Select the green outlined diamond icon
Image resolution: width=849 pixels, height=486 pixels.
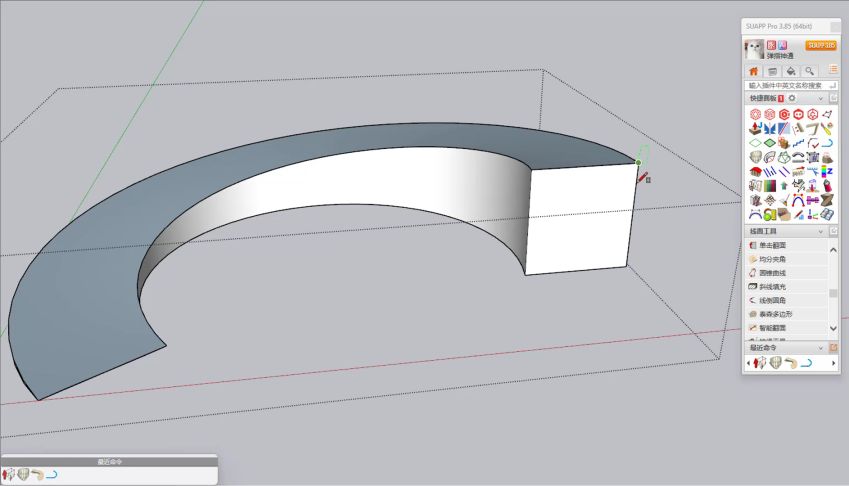(755, 143)
